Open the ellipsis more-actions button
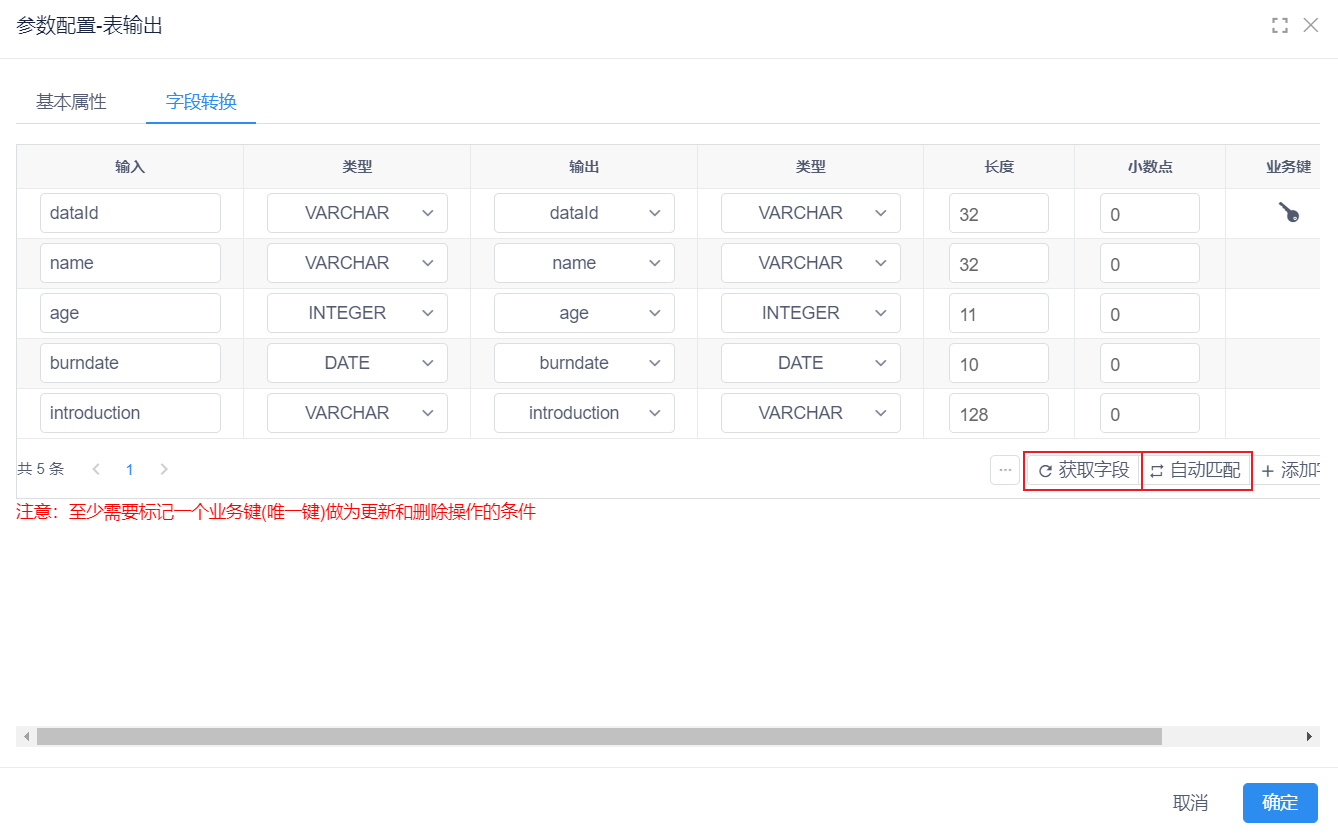Viewport: 1338px width, 835px height. 1005,470
